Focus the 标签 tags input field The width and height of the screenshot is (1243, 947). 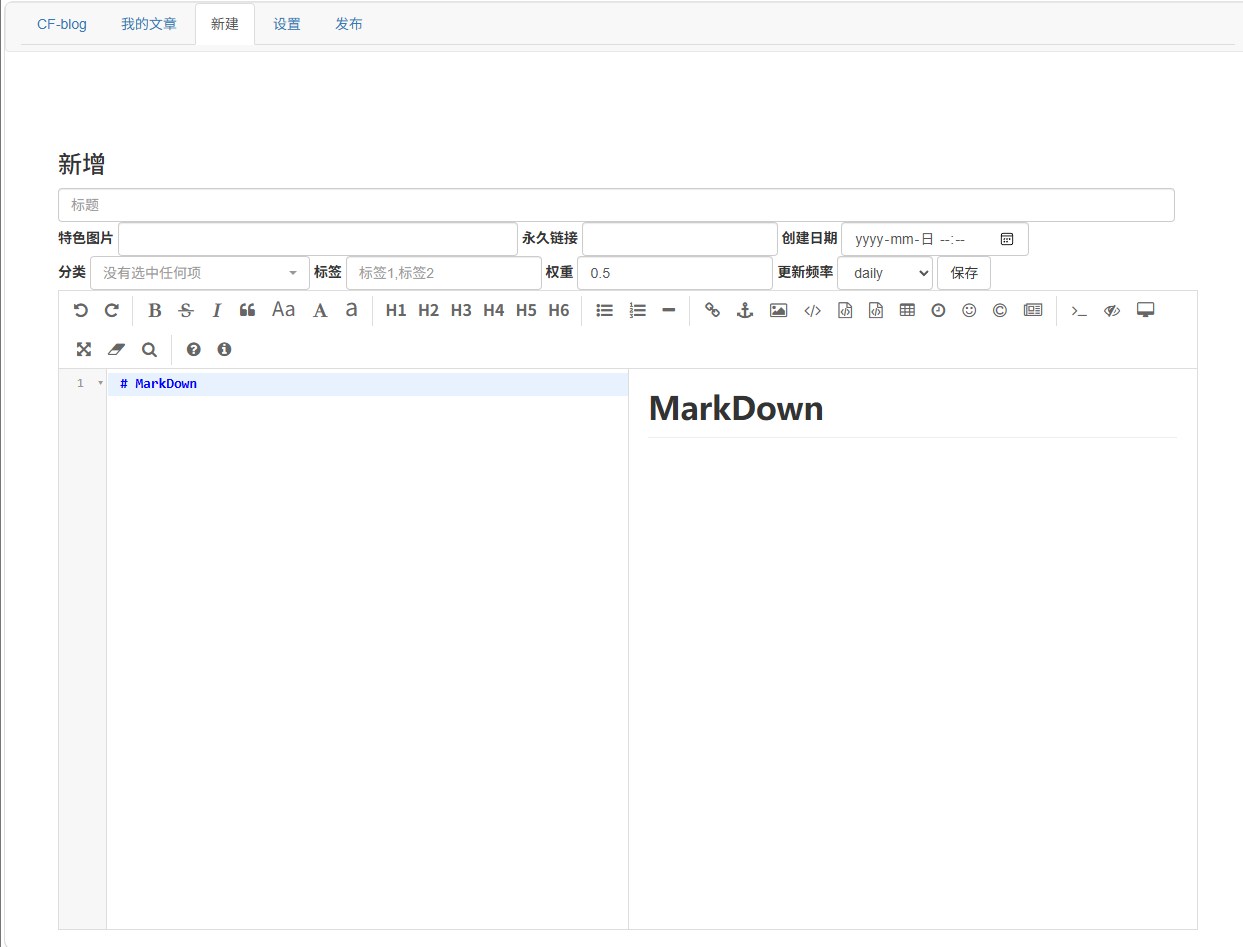444,273
